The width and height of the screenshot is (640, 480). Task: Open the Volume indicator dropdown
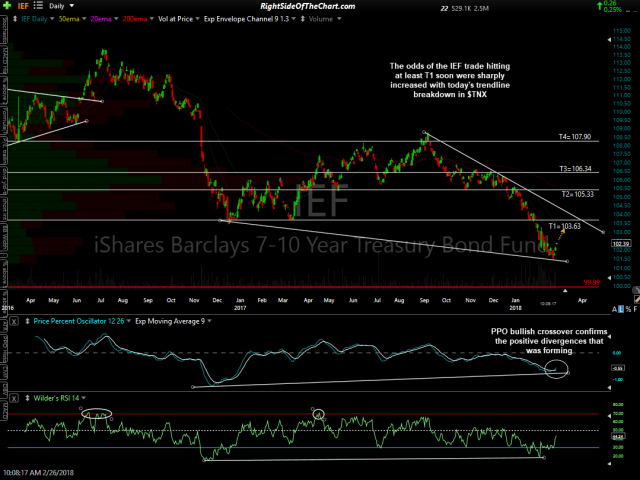pyautogui.click(x=339, y=19)
